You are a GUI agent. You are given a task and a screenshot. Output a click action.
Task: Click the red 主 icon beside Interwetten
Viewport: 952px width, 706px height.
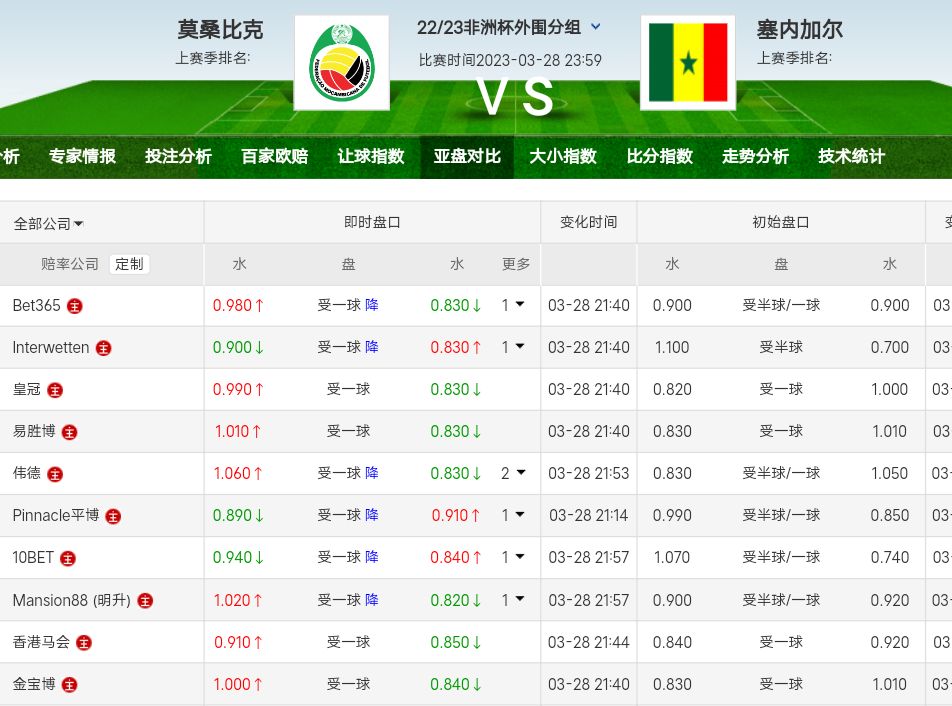(104, 348)
